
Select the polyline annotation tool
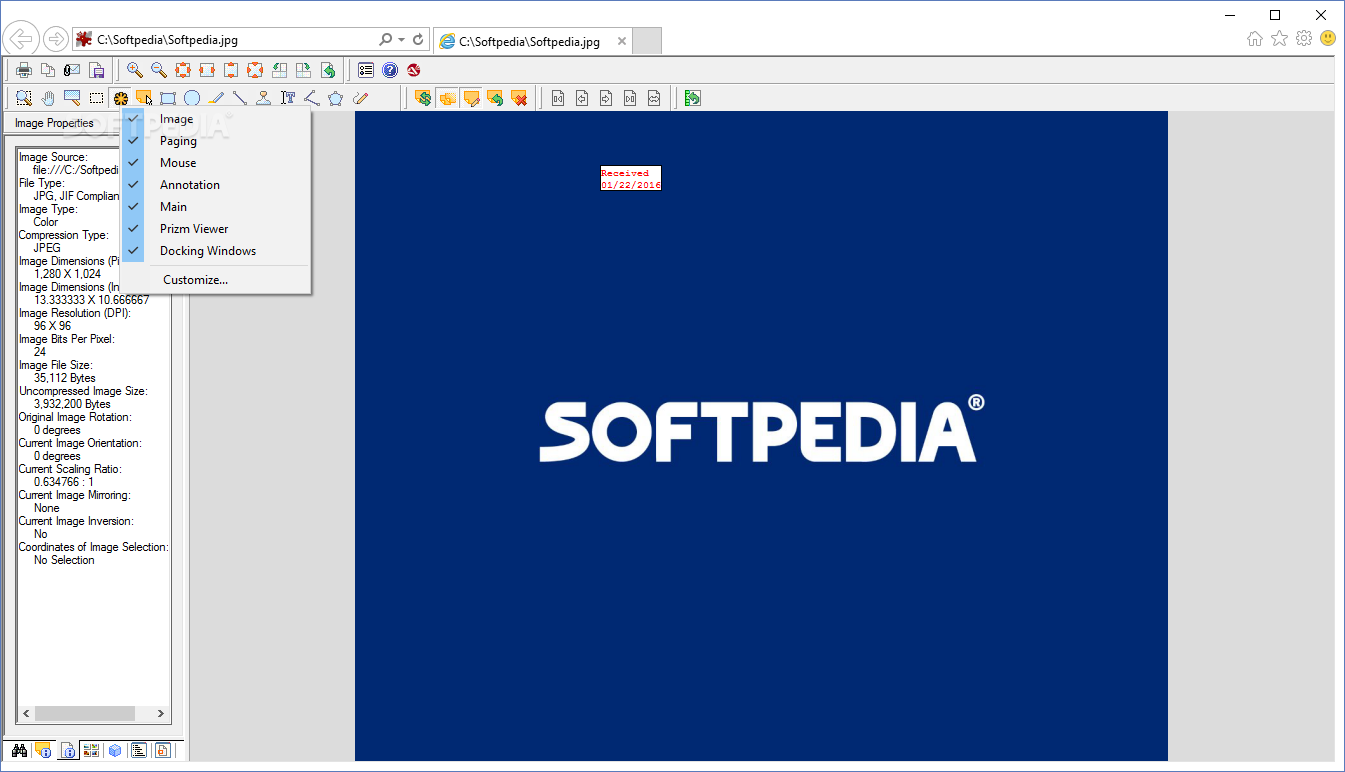[x=312, y=98]
